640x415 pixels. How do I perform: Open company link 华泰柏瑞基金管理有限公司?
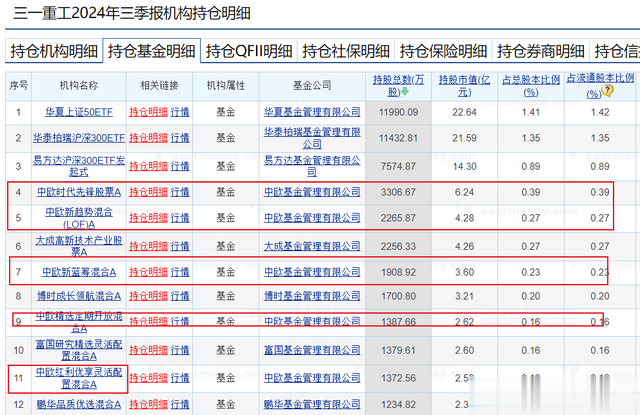click(x=312, y=138)
